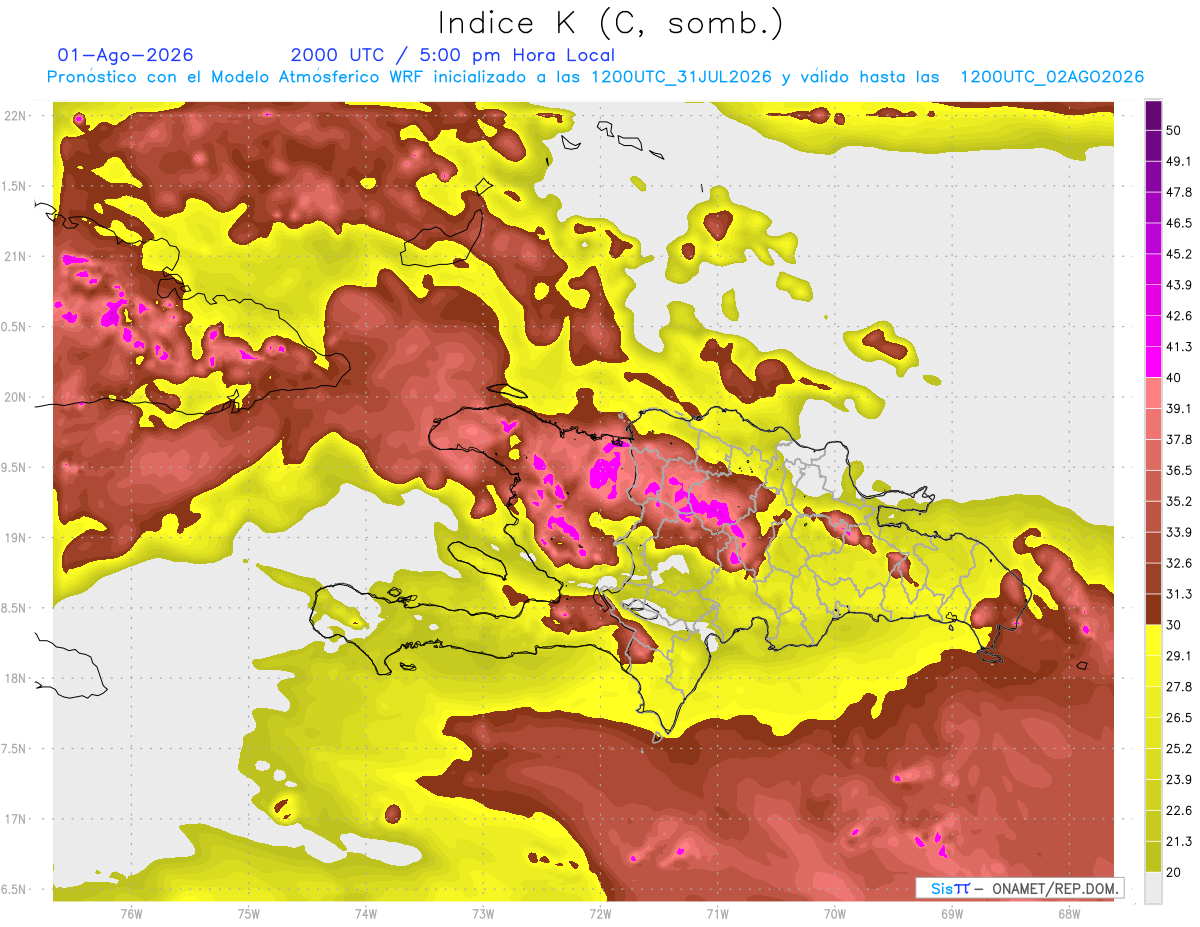
Task: Click the 'SisTT - ONAMET/REP.DOM.' label
Action: coord(1020,888)
